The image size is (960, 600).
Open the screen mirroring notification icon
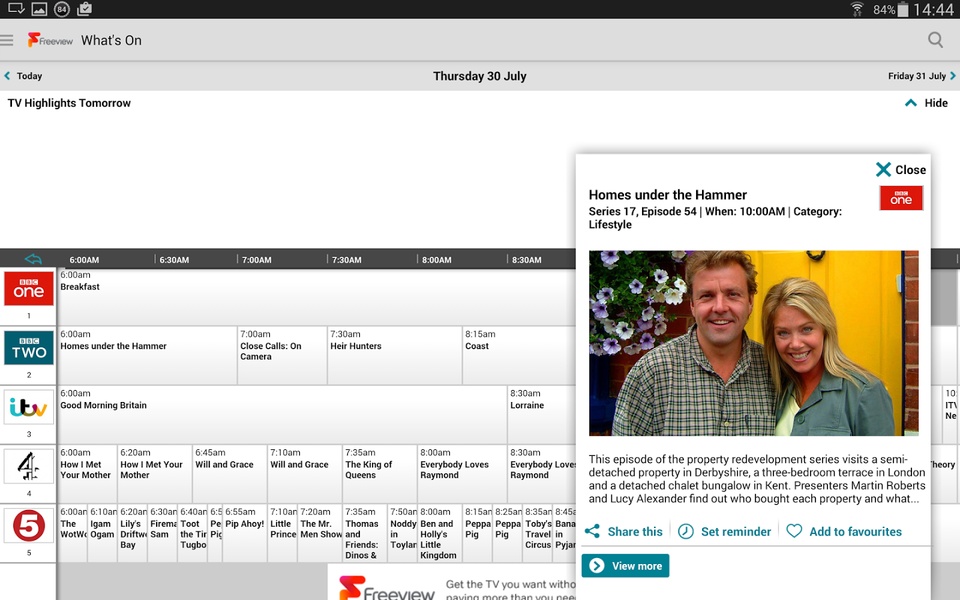[16, 9]
